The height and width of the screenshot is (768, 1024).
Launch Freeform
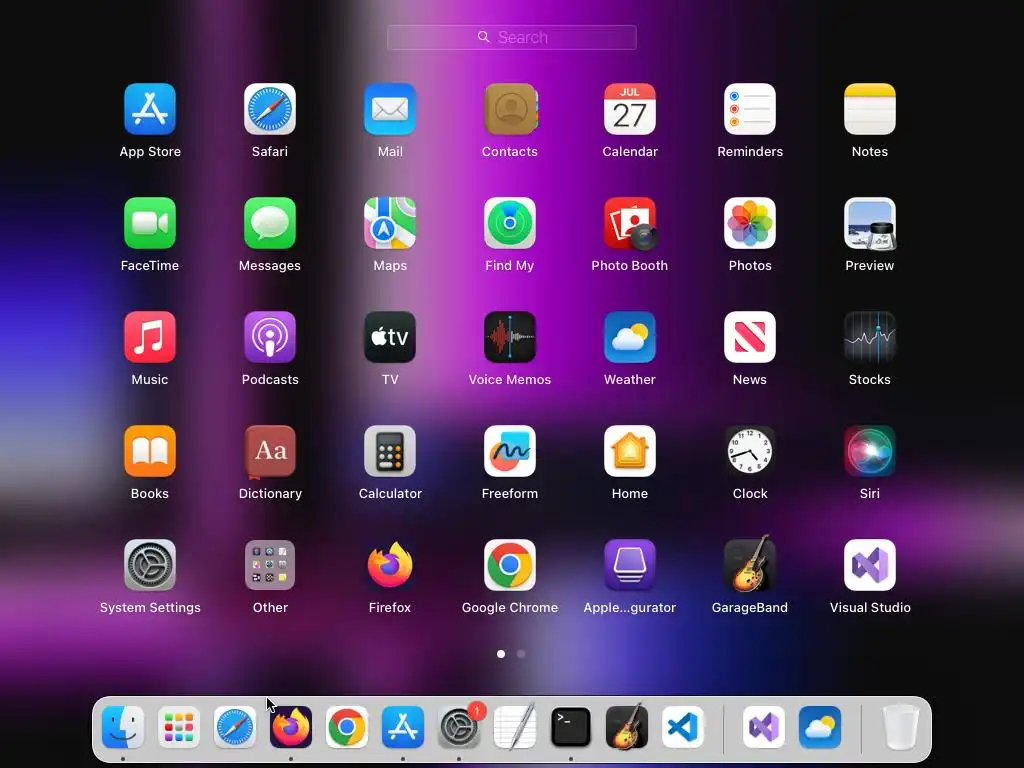(x=510, y=451)
